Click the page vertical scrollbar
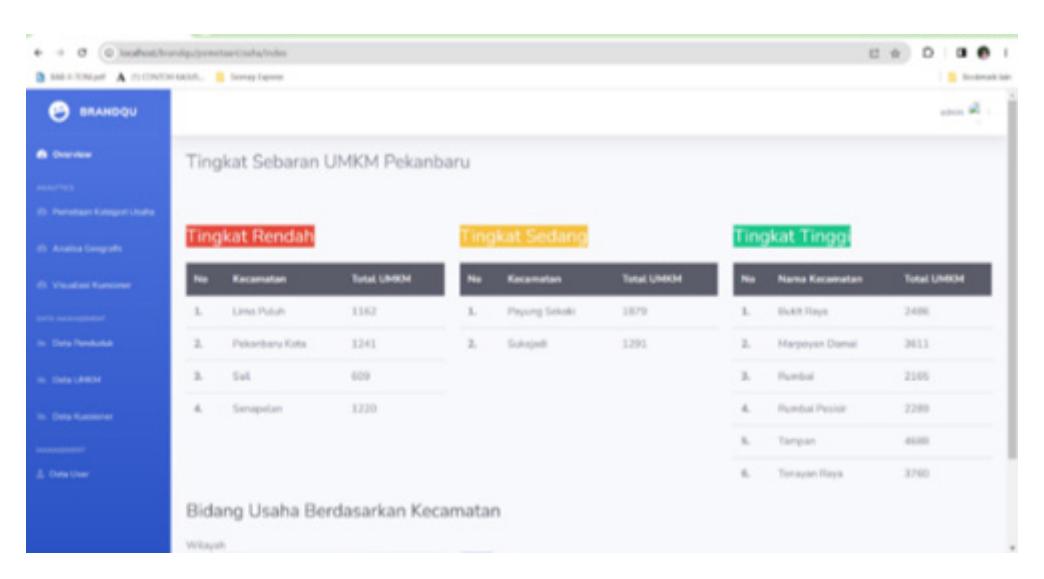 tap(1012, 280)
